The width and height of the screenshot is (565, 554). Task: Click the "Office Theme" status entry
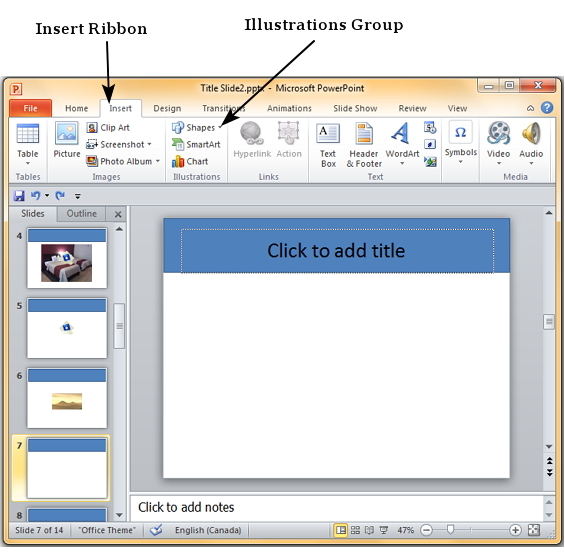tap(107, 530)
